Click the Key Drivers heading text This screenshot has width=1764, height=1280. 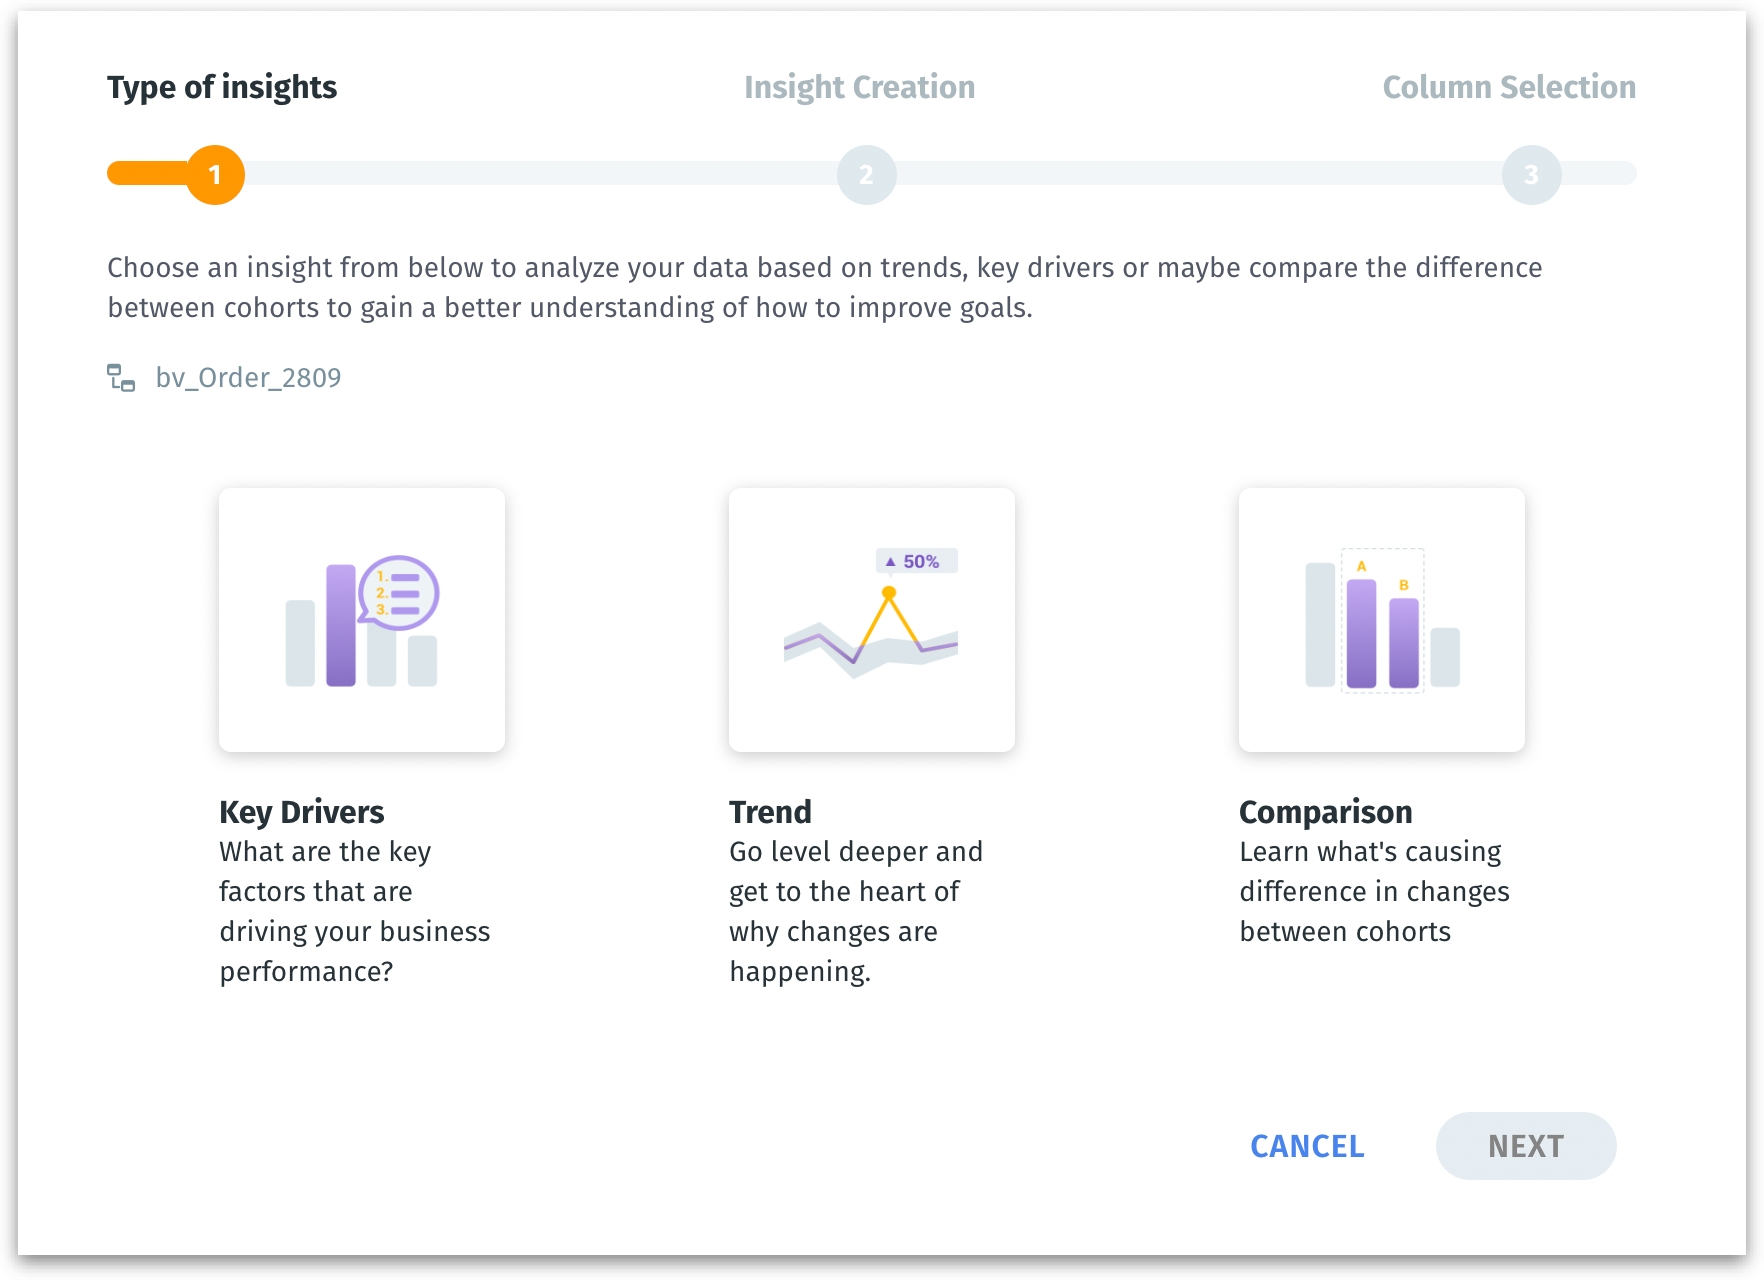click(301, 812)
